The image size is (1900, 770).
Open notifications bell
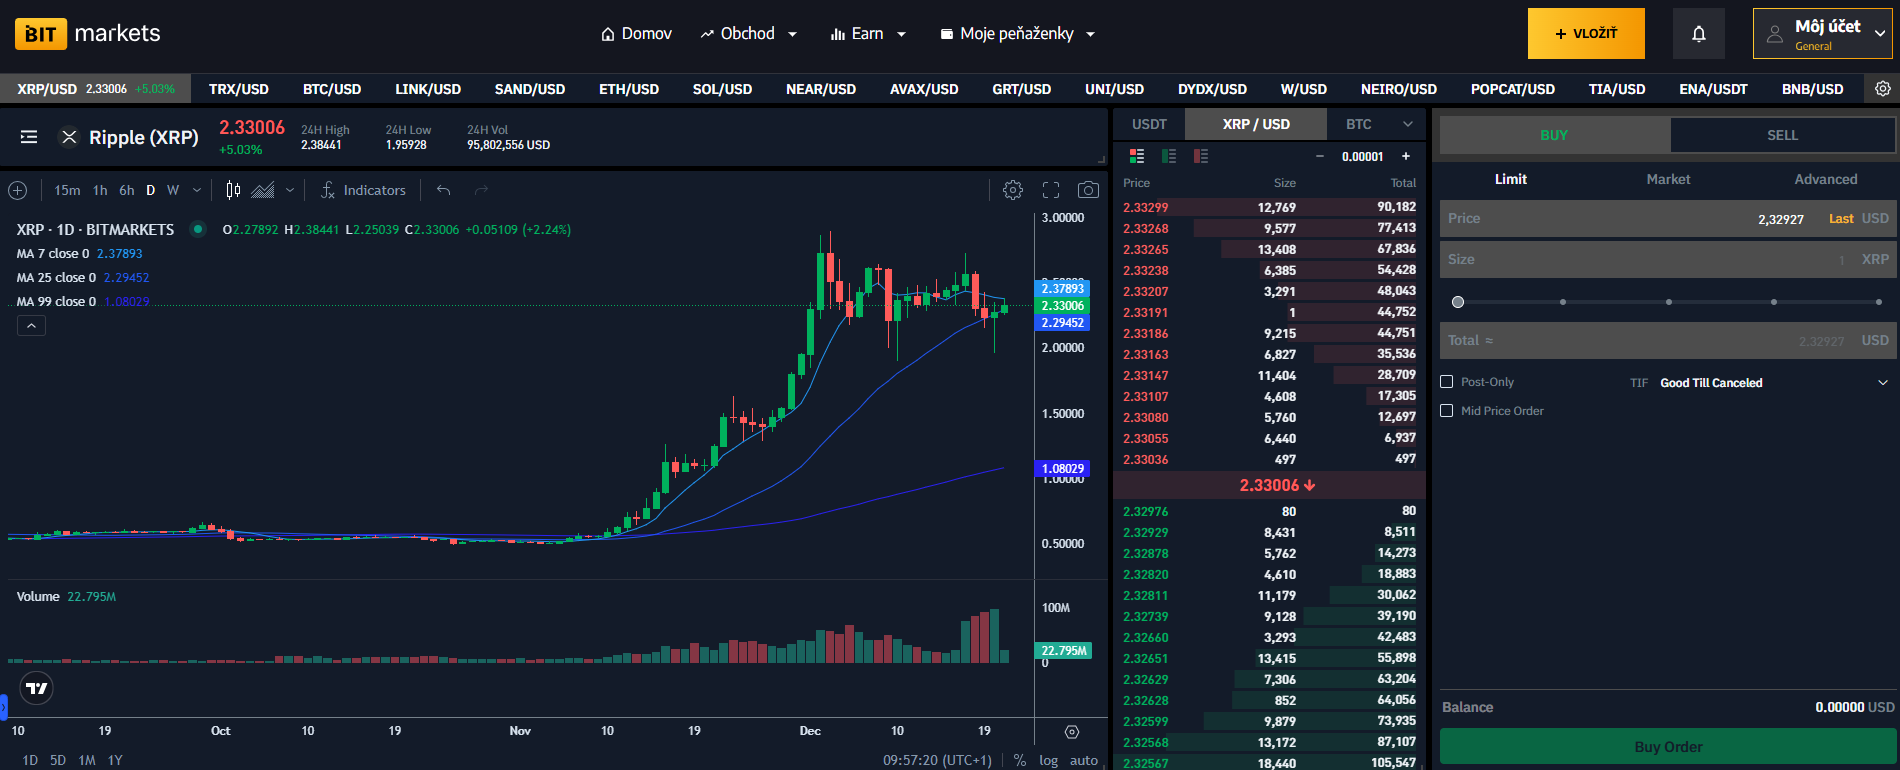pyautogui.click(x=1698, y=34)
